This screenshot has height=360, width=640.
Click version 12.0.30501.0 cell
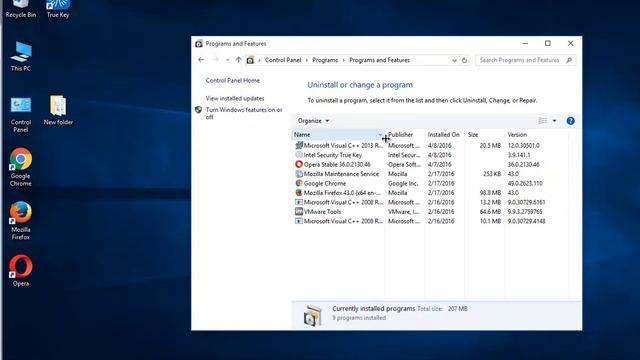[523, 145]
